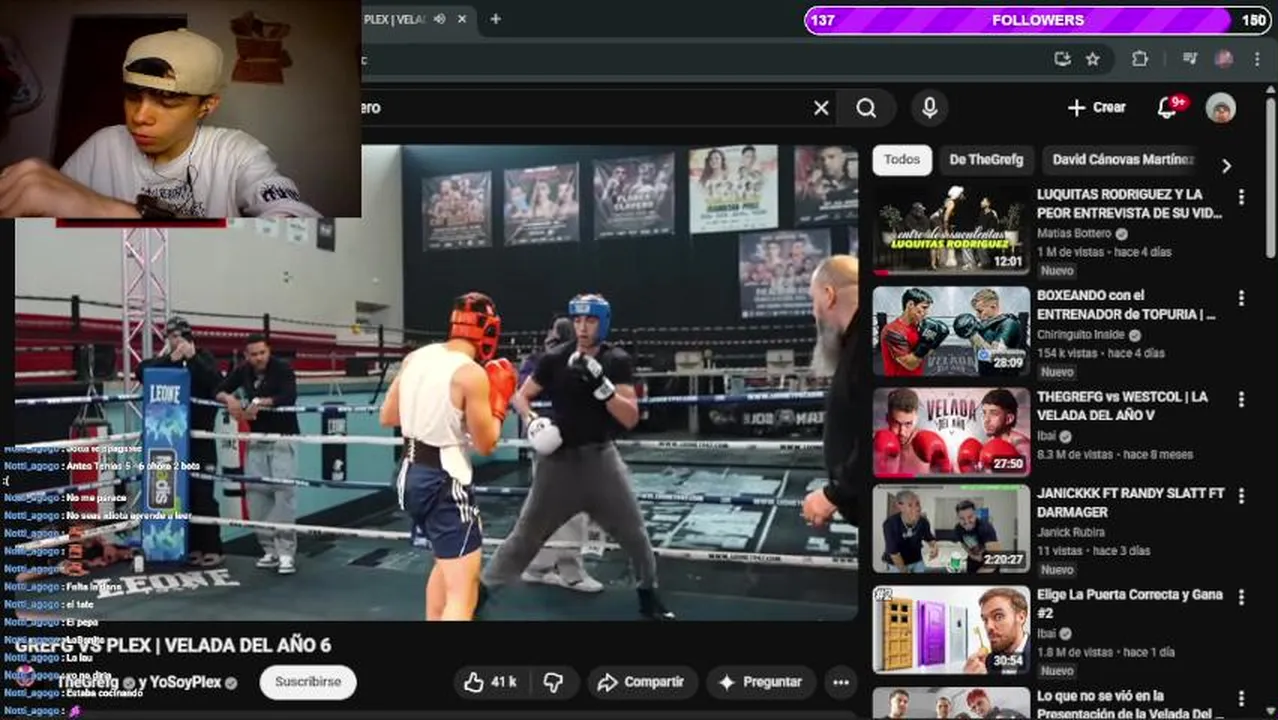Open 'THEGREFG vs WESTCOL' video title

point(1122,405)
